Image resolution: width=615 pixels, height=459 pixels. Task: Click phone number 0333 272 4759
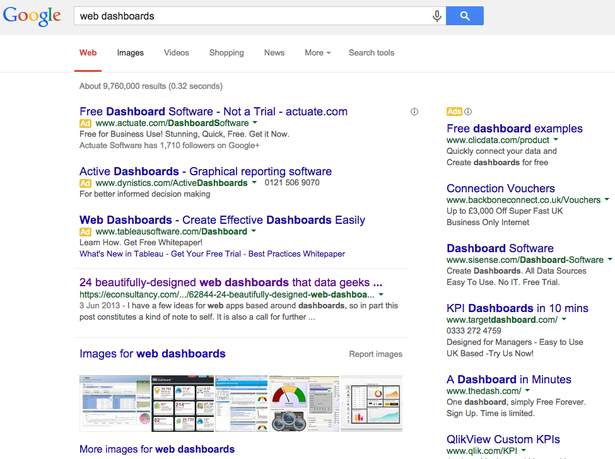click(474, 331)
